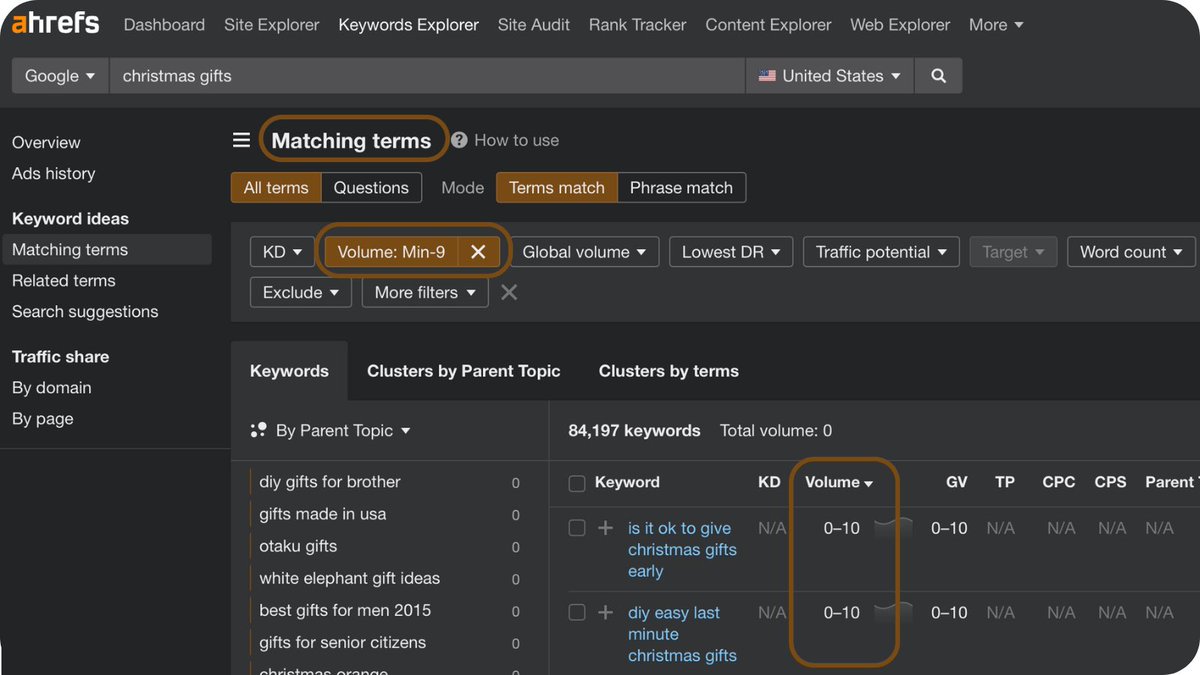This screenshot has height=675, width=1200.
Task: Open Content Explorer
Action: tap(768, 25)
